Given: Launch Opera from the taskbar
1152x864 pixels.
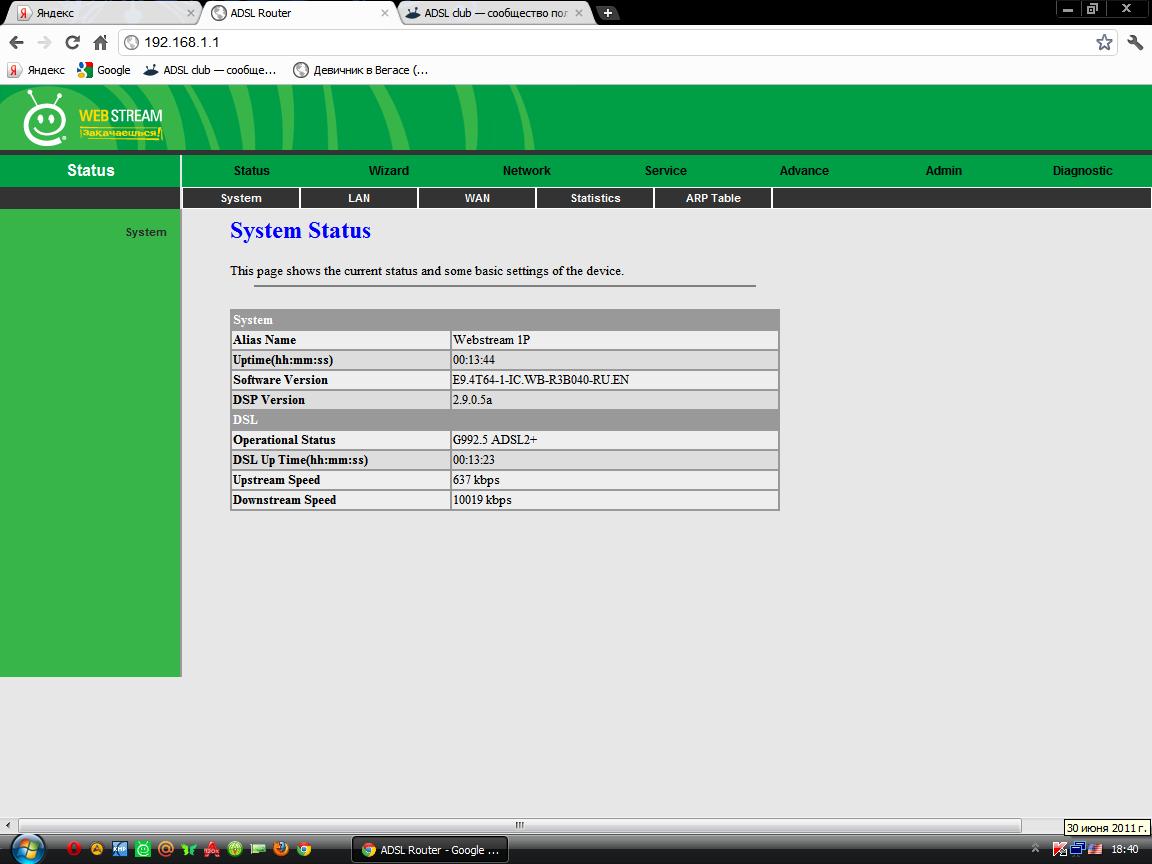Looking at the screenshot, I should [x=74, y=849].
